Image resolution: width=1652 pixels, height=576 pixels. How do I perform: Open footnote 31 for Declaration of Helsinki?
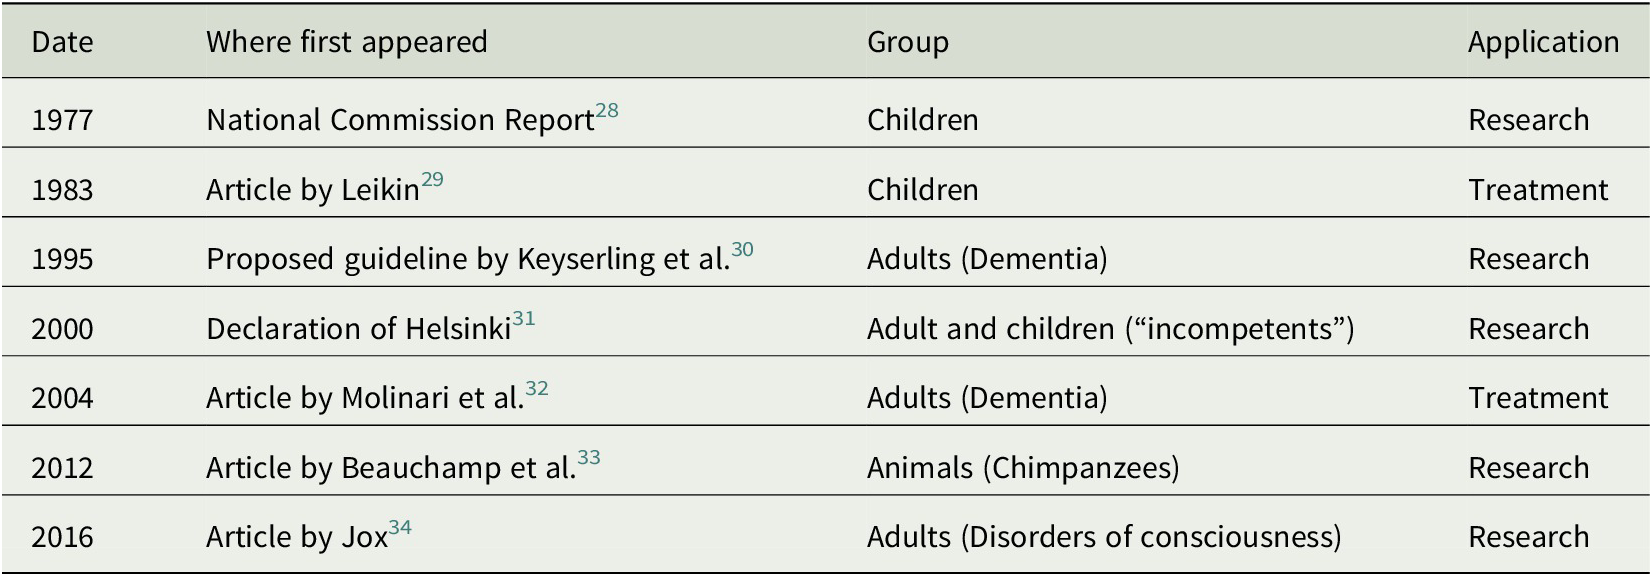point(524,320)
